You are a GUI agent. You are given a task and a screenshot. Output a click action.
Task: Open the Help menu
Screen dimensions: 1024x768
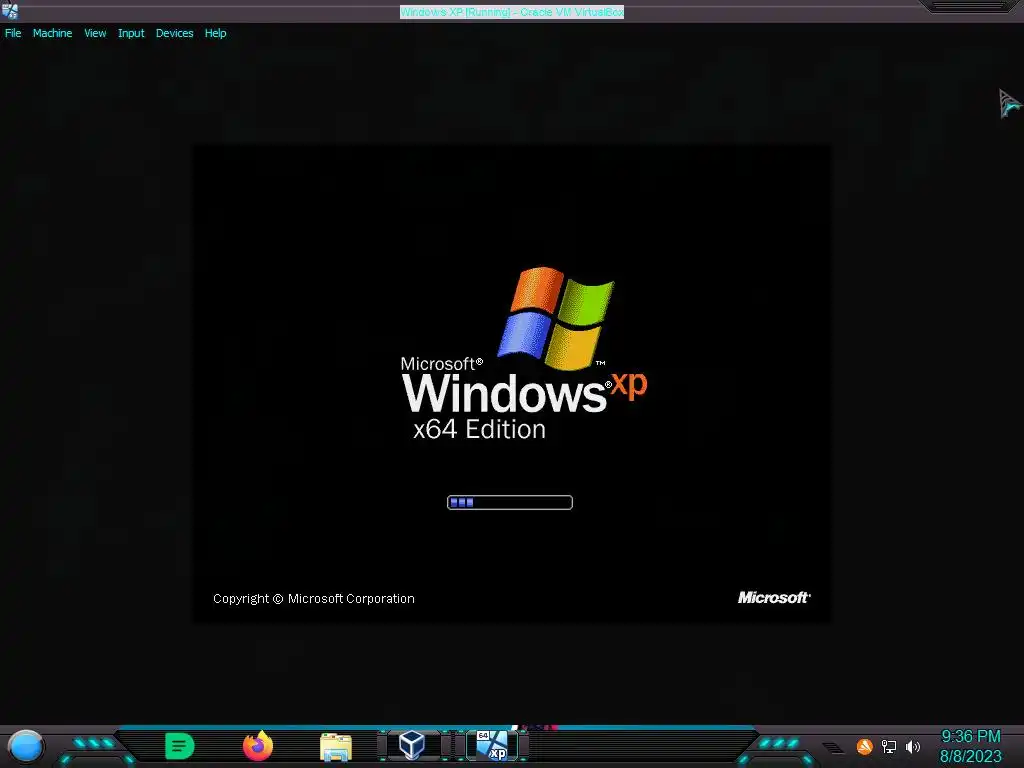pos(216,33)
